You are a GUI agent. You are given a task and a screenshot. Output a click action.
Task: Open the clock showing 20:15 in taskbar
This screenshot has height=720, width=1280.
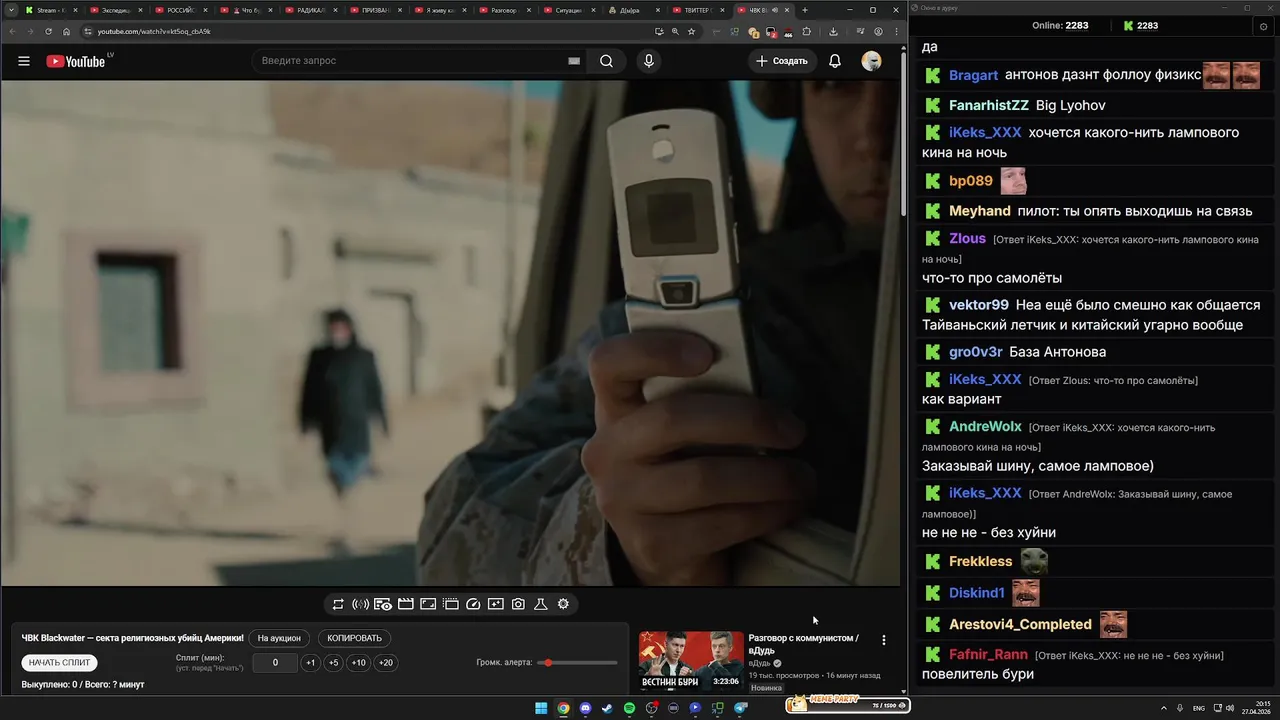click(x=1257, y=708)
